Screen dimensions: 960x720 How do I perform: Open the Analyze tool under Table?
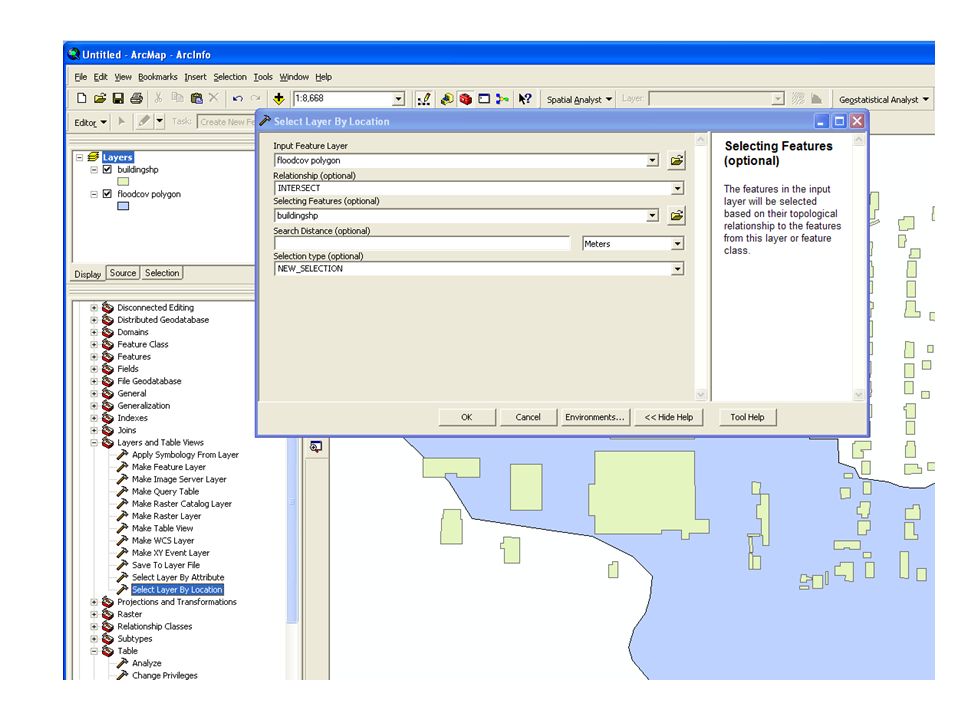146,663
